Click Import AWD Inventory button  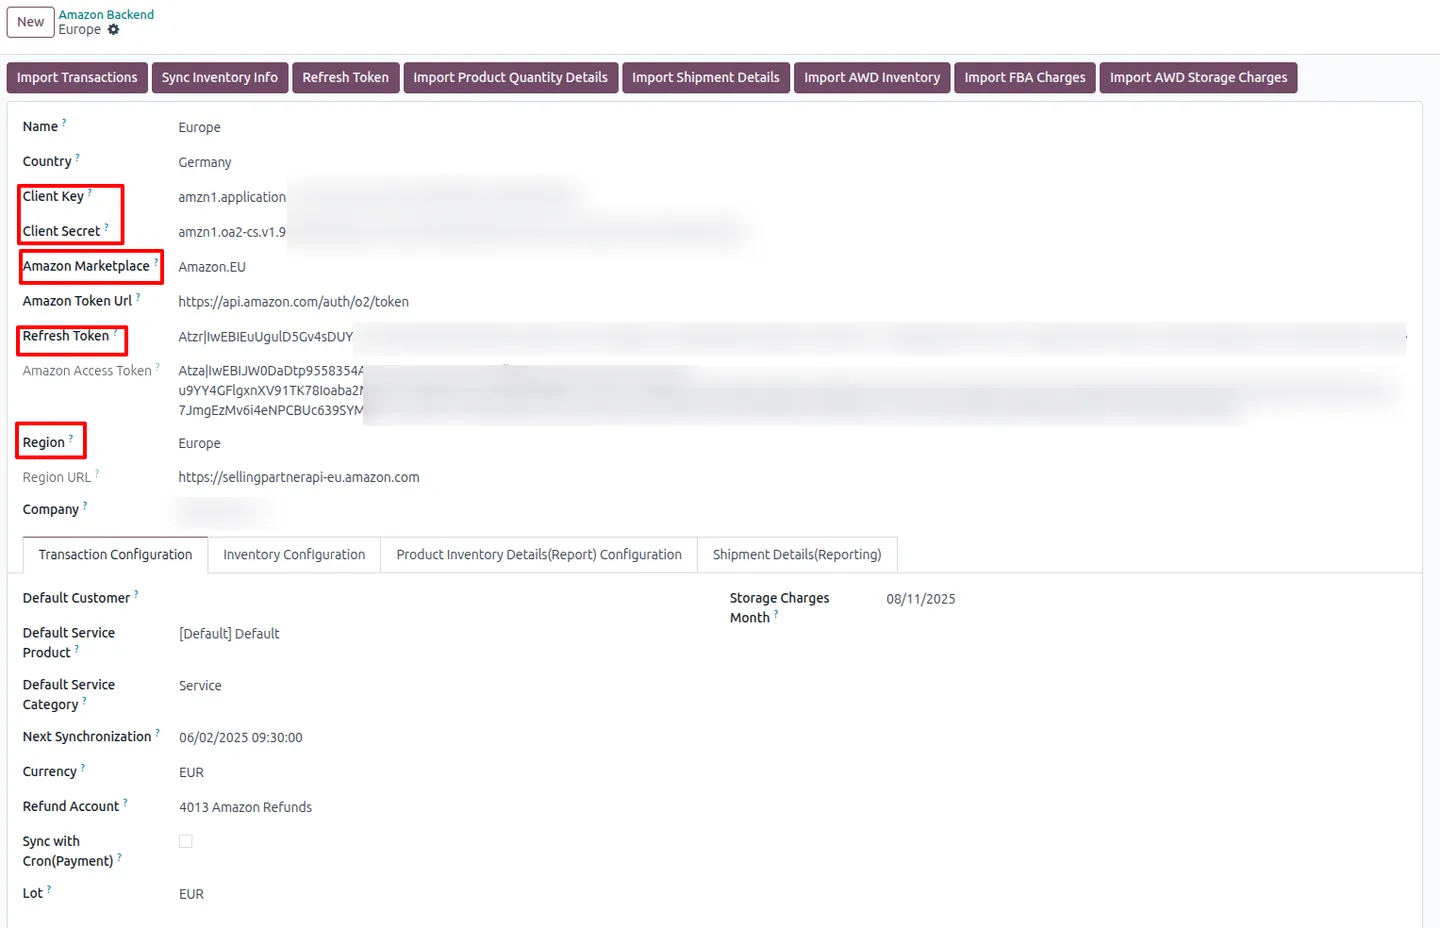(872, 78)
